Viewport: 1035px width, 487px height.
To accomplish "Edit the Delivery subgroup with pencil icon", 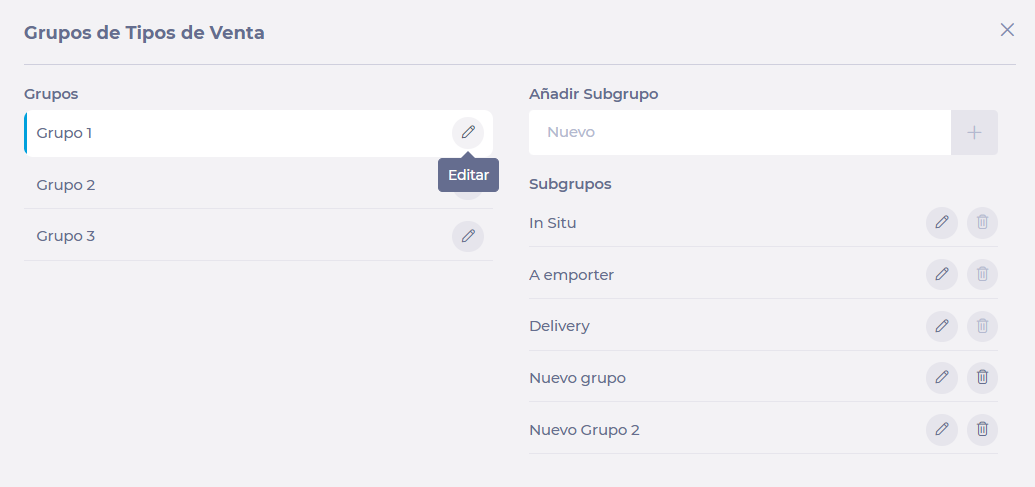I will click(x=942, y=326).
